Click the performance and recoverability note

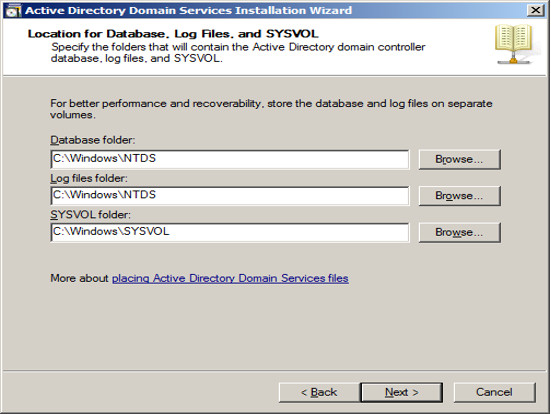click(x=271, y=109)
